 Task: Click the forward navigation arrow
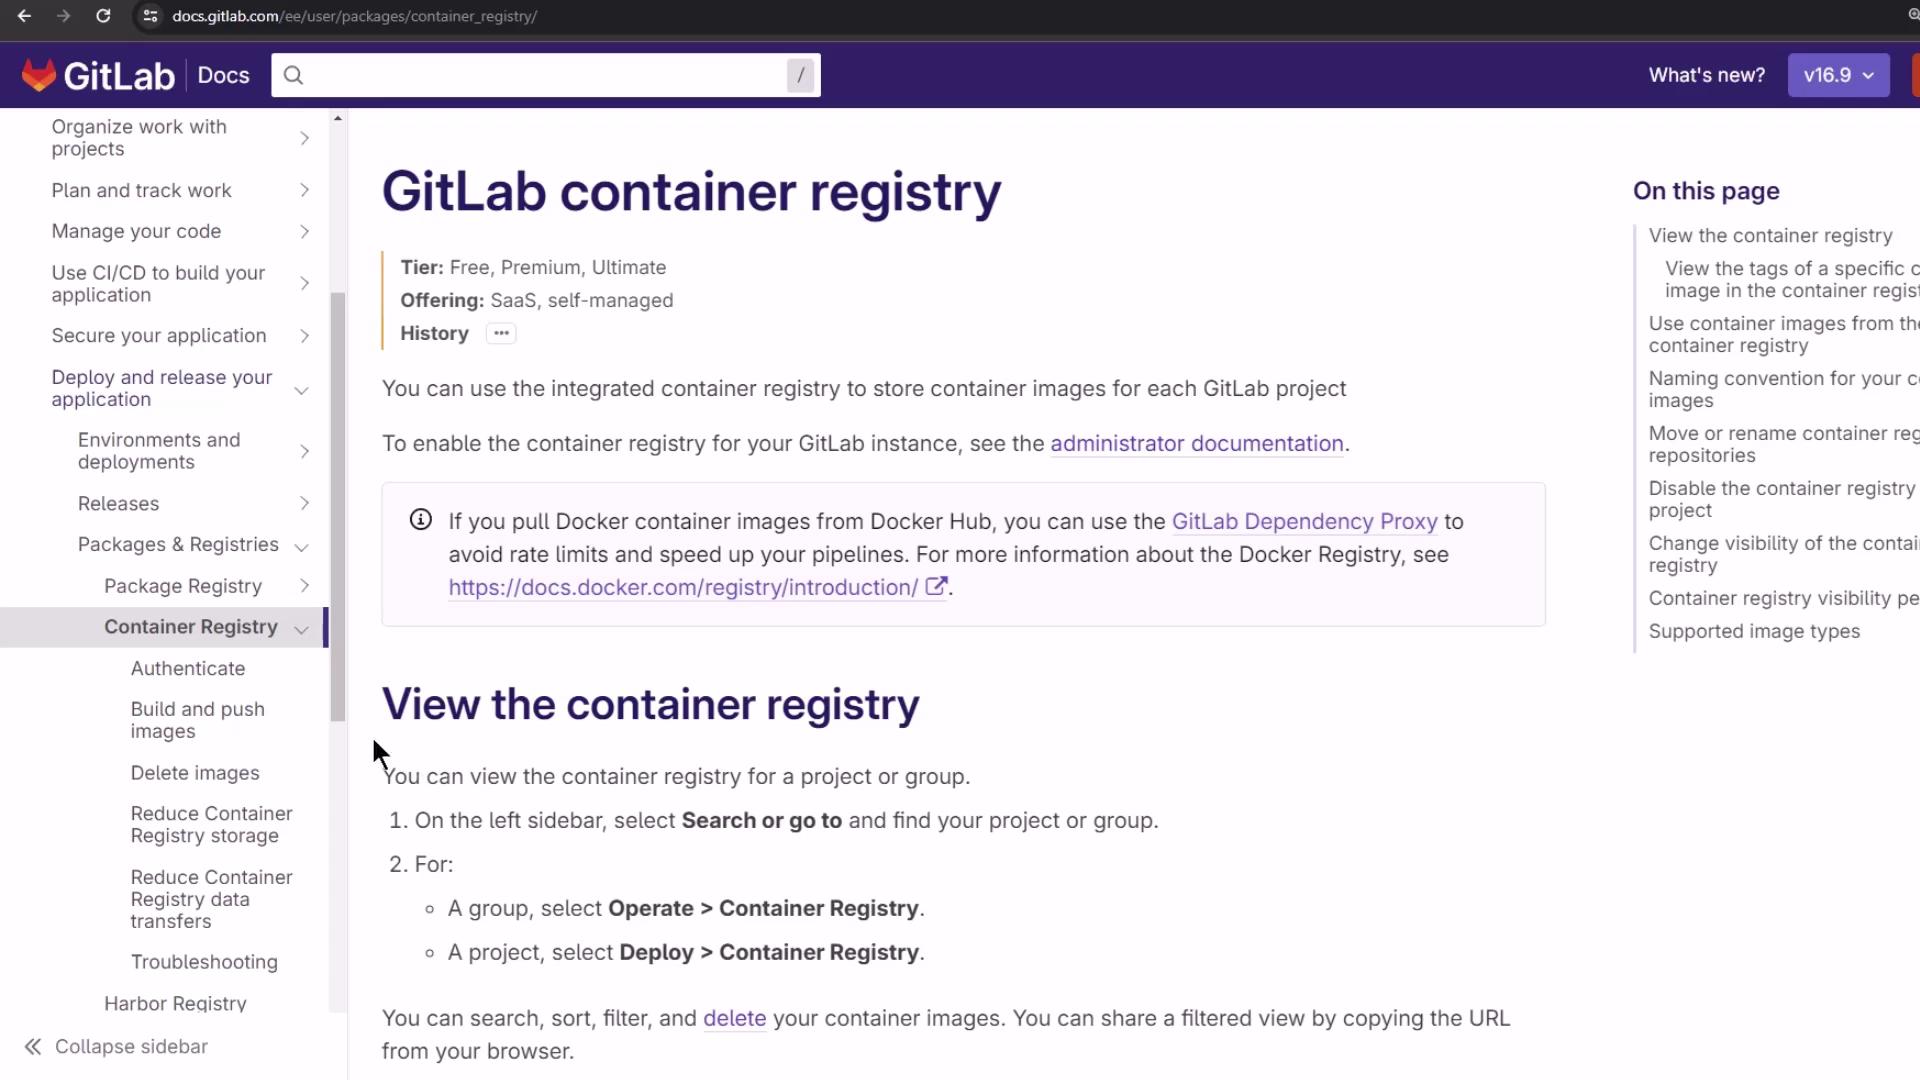click(x=64, y=16)
